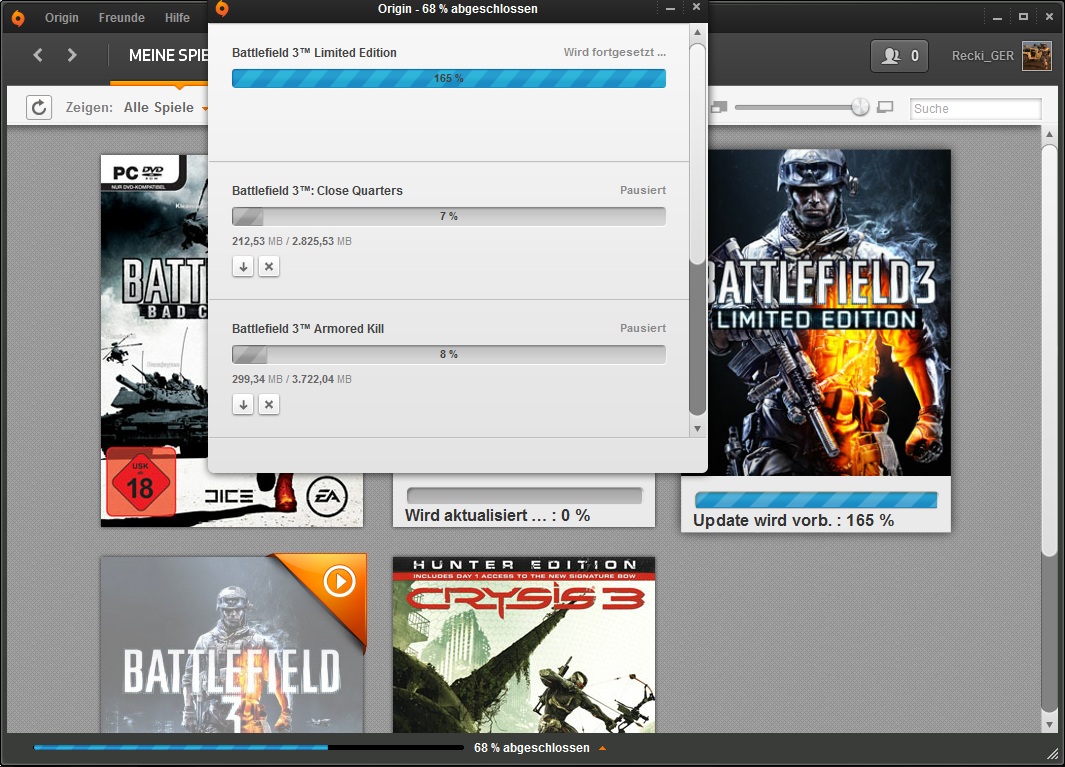Click the 'Wird fortgesetzt ...' status text
Screen dimensions: 1065x767
615,52
